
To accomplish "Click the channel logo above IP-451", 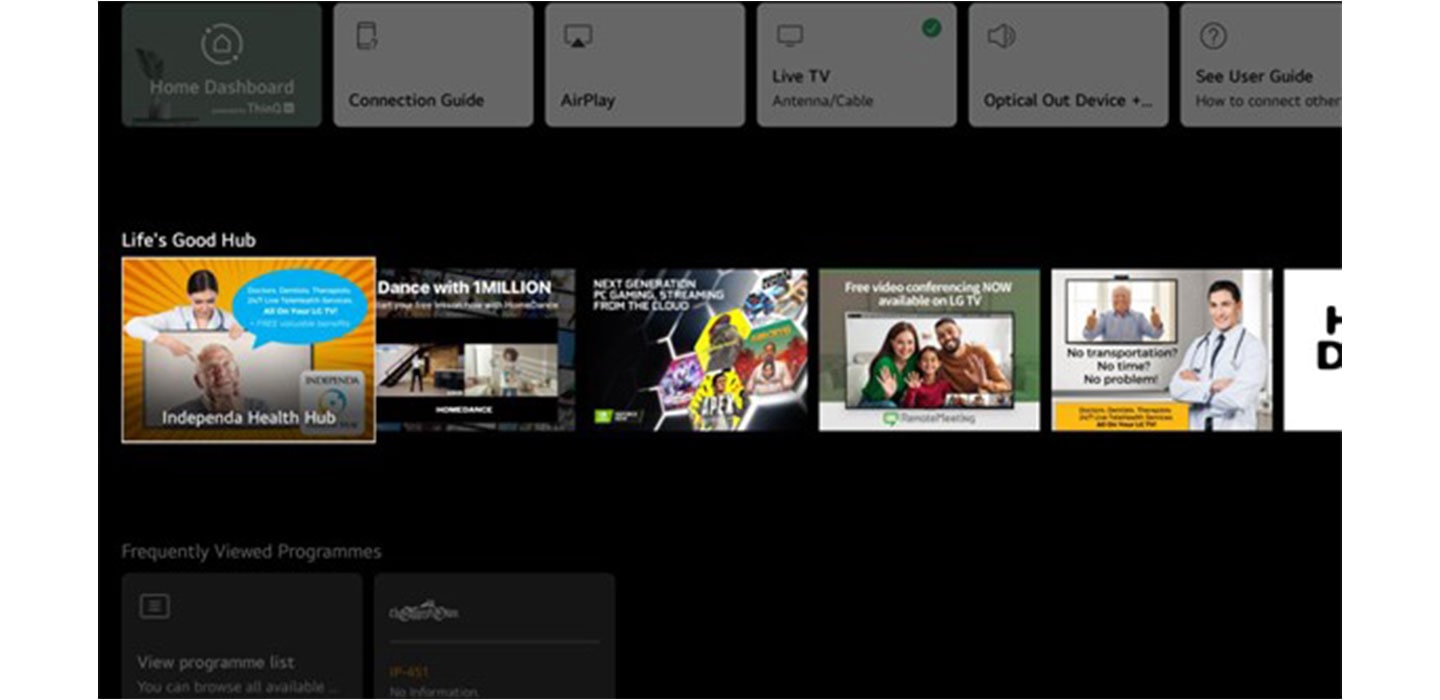I will (423, 610).
